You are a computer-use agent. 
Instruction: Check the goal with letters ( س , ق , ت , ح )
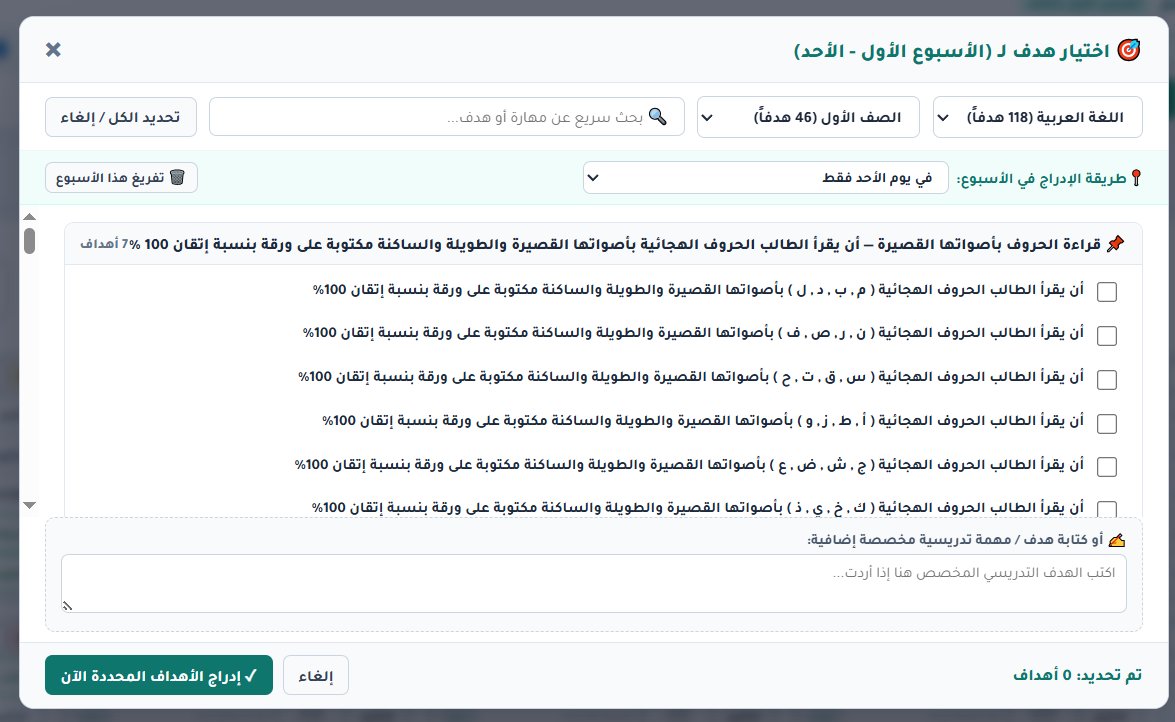[x=1107, y=379]
